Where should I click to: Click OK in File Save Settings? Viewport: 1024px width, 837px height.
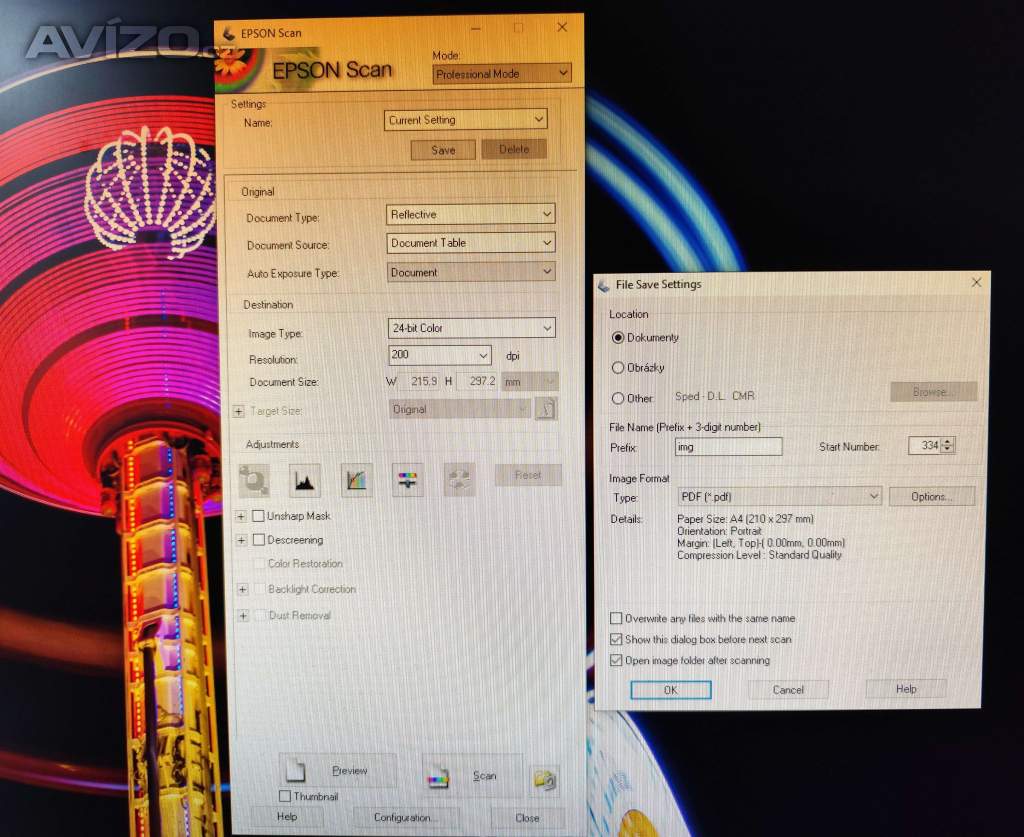click(x=671, y=689)
